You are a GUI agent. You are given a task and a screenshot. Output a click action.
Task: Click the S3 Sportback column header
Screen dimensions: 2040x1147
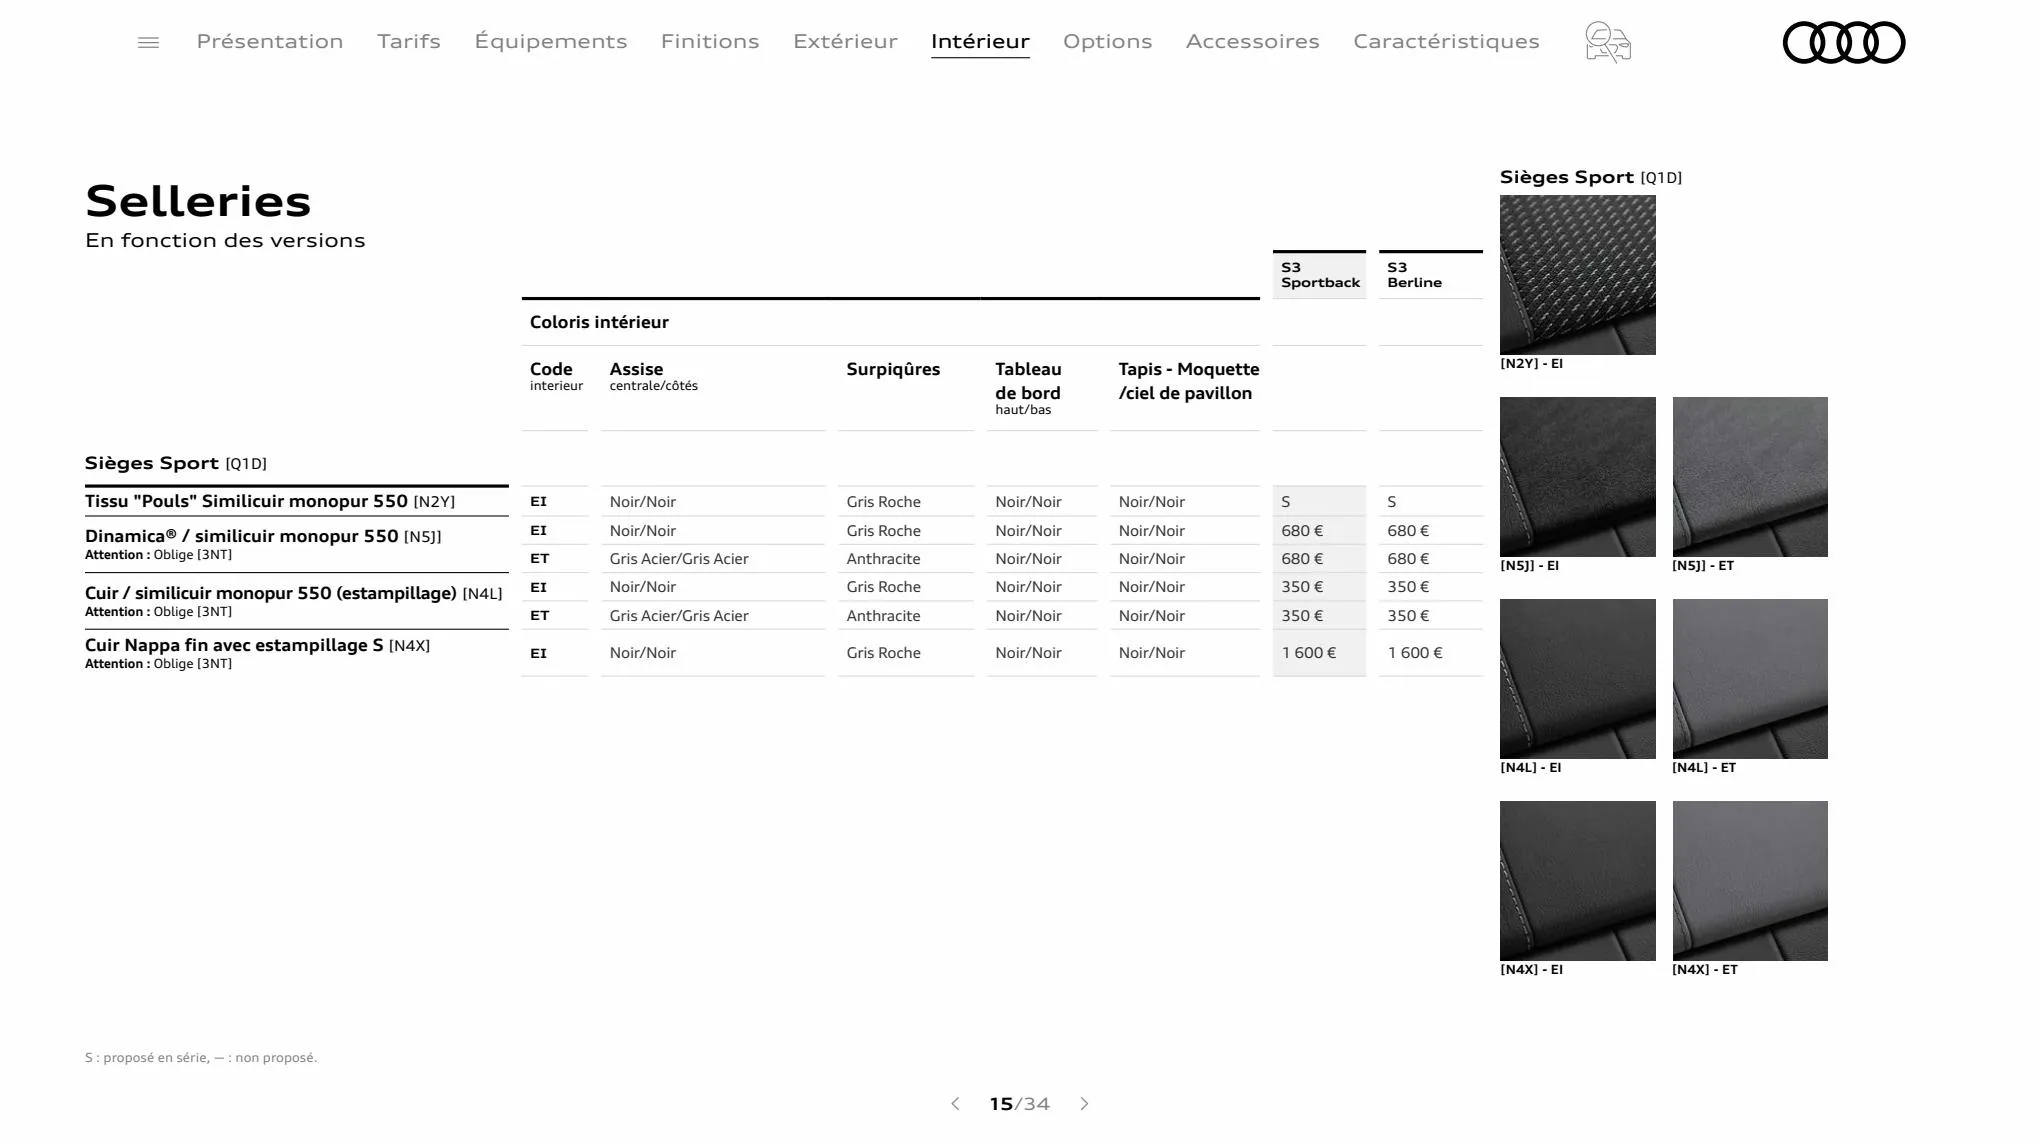pyautogui.click(x=1319, y=275)
